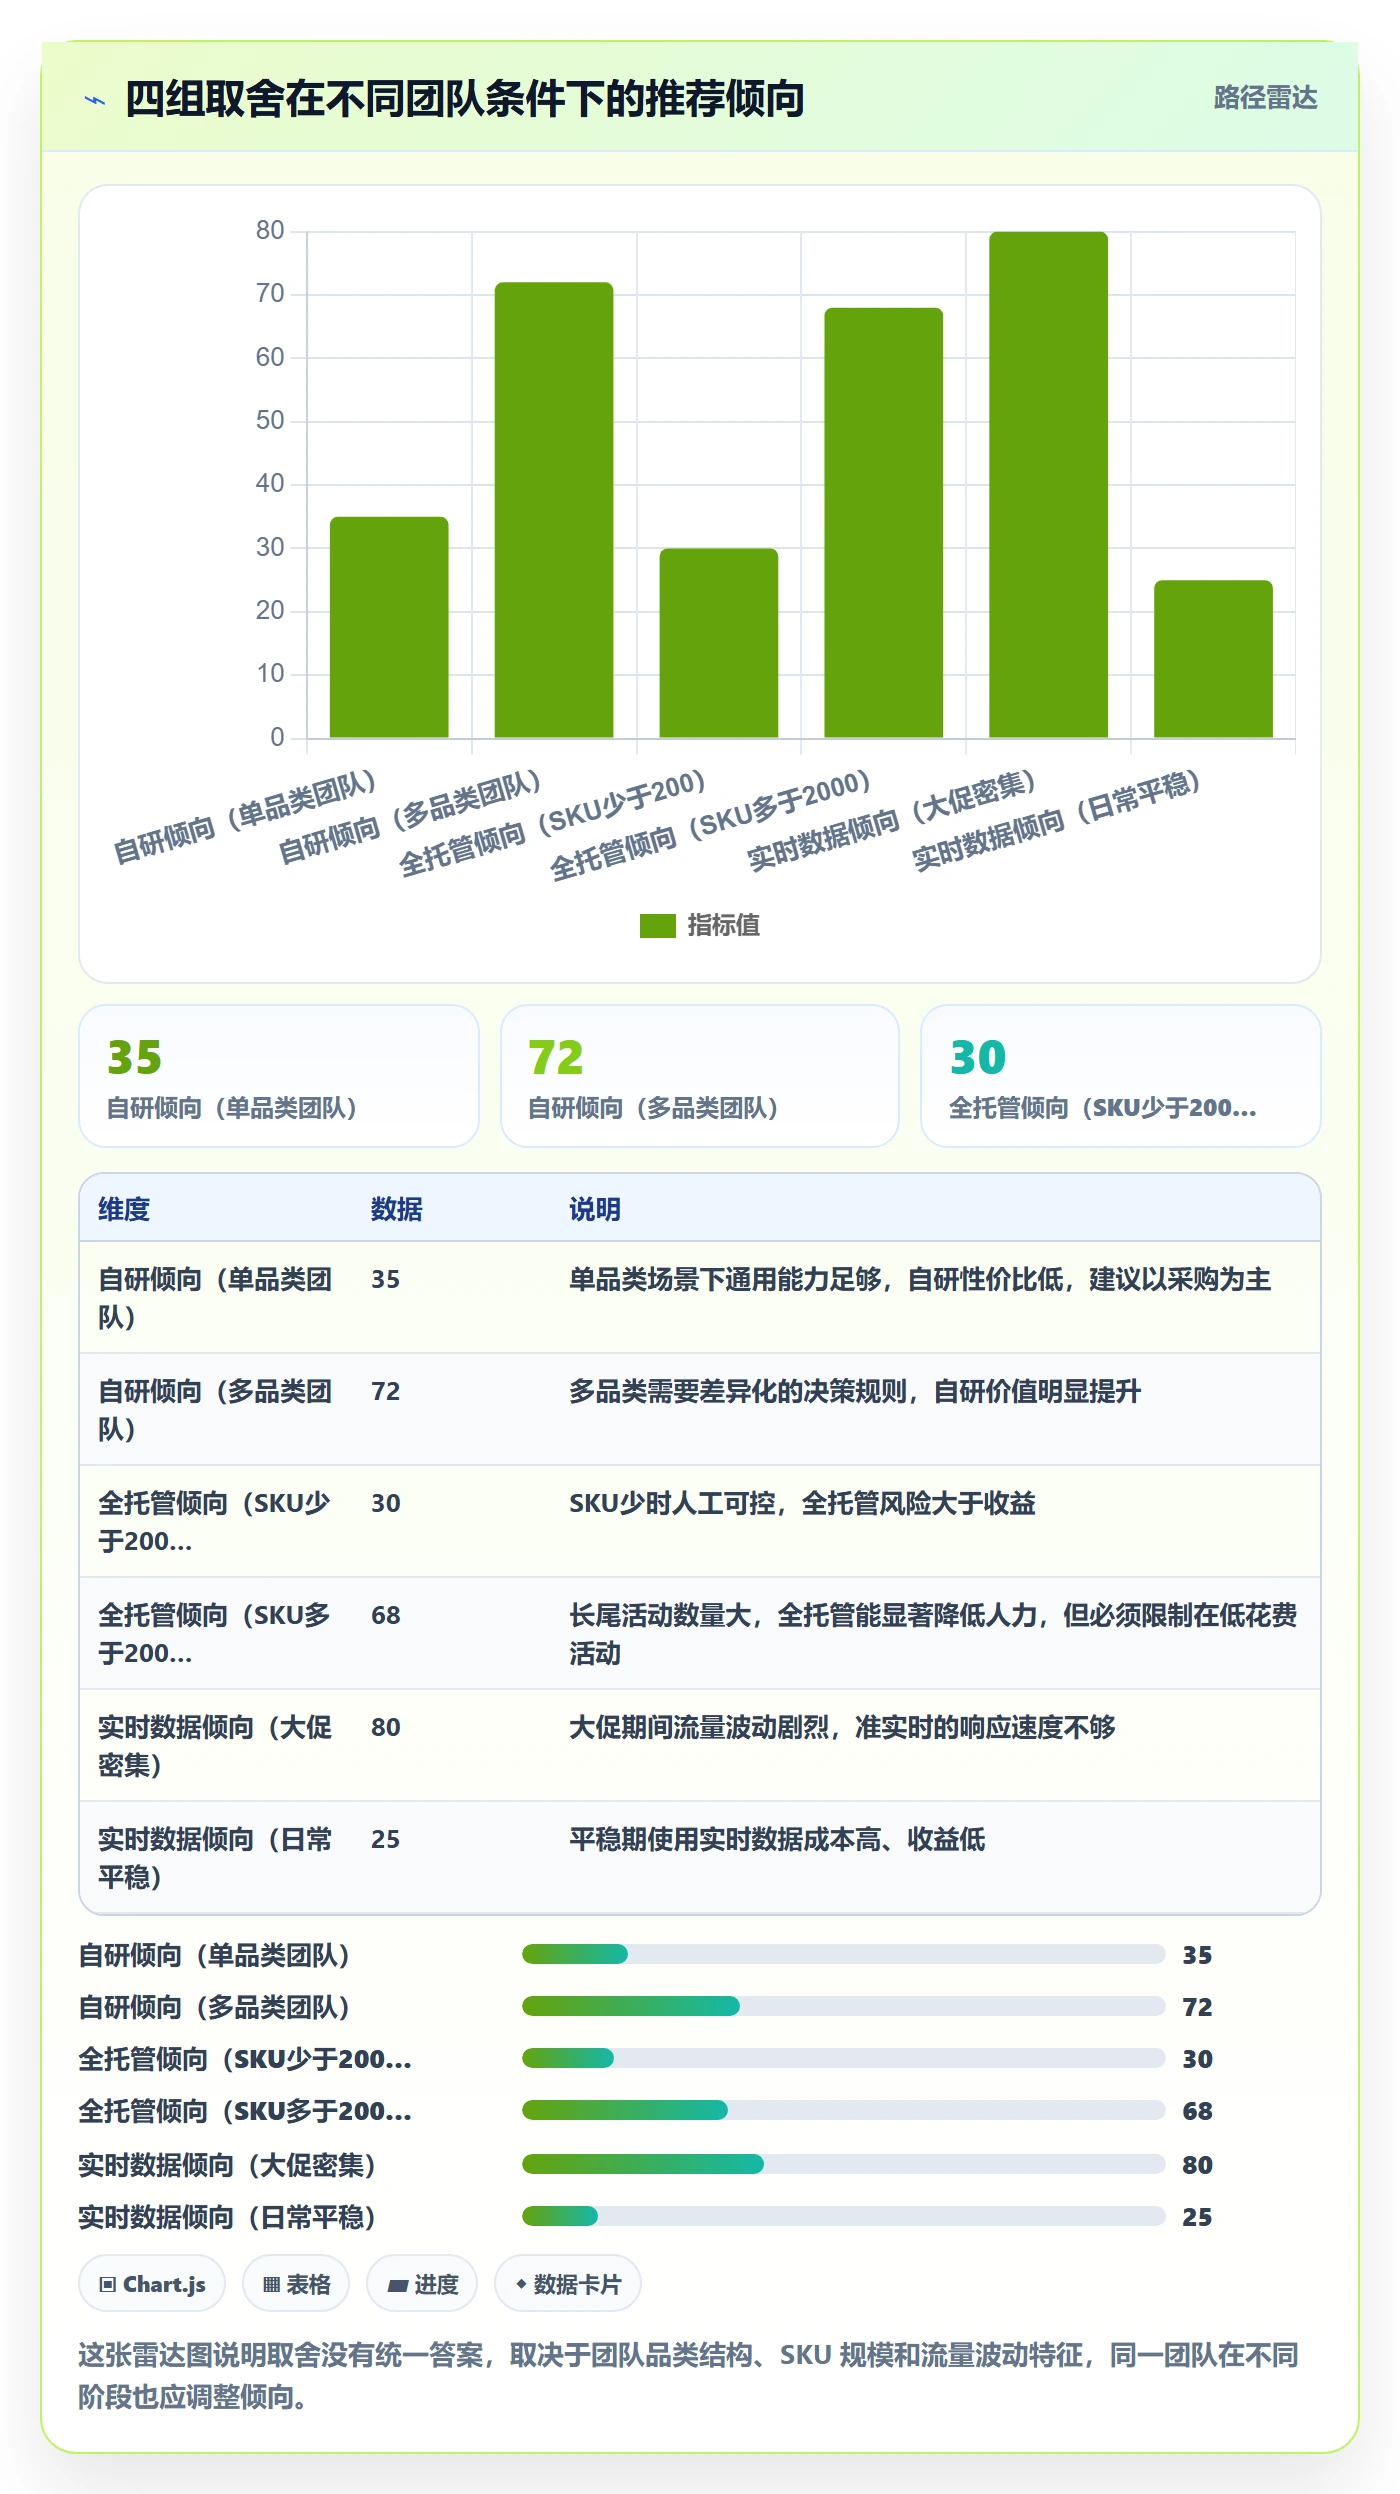Click description SKU少时人工可控，全托管风险大于收益
Screen dimensions: 1400x2494
click(x=802, y=1503)
